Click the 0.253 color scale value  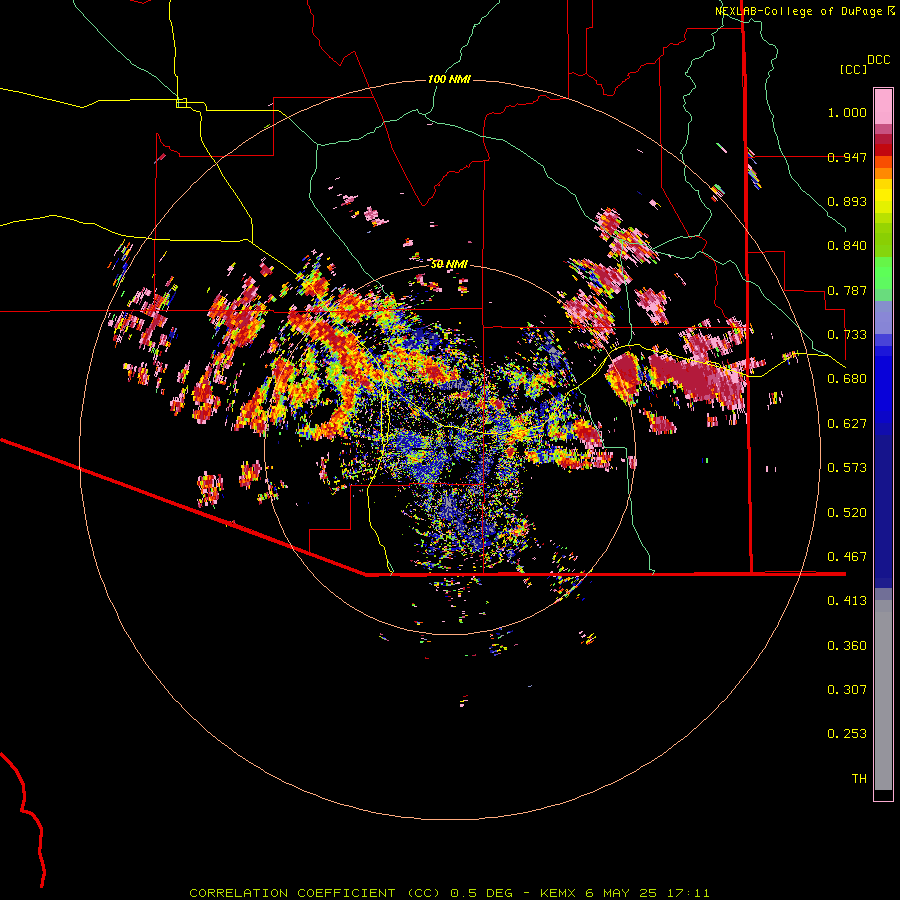847,734
